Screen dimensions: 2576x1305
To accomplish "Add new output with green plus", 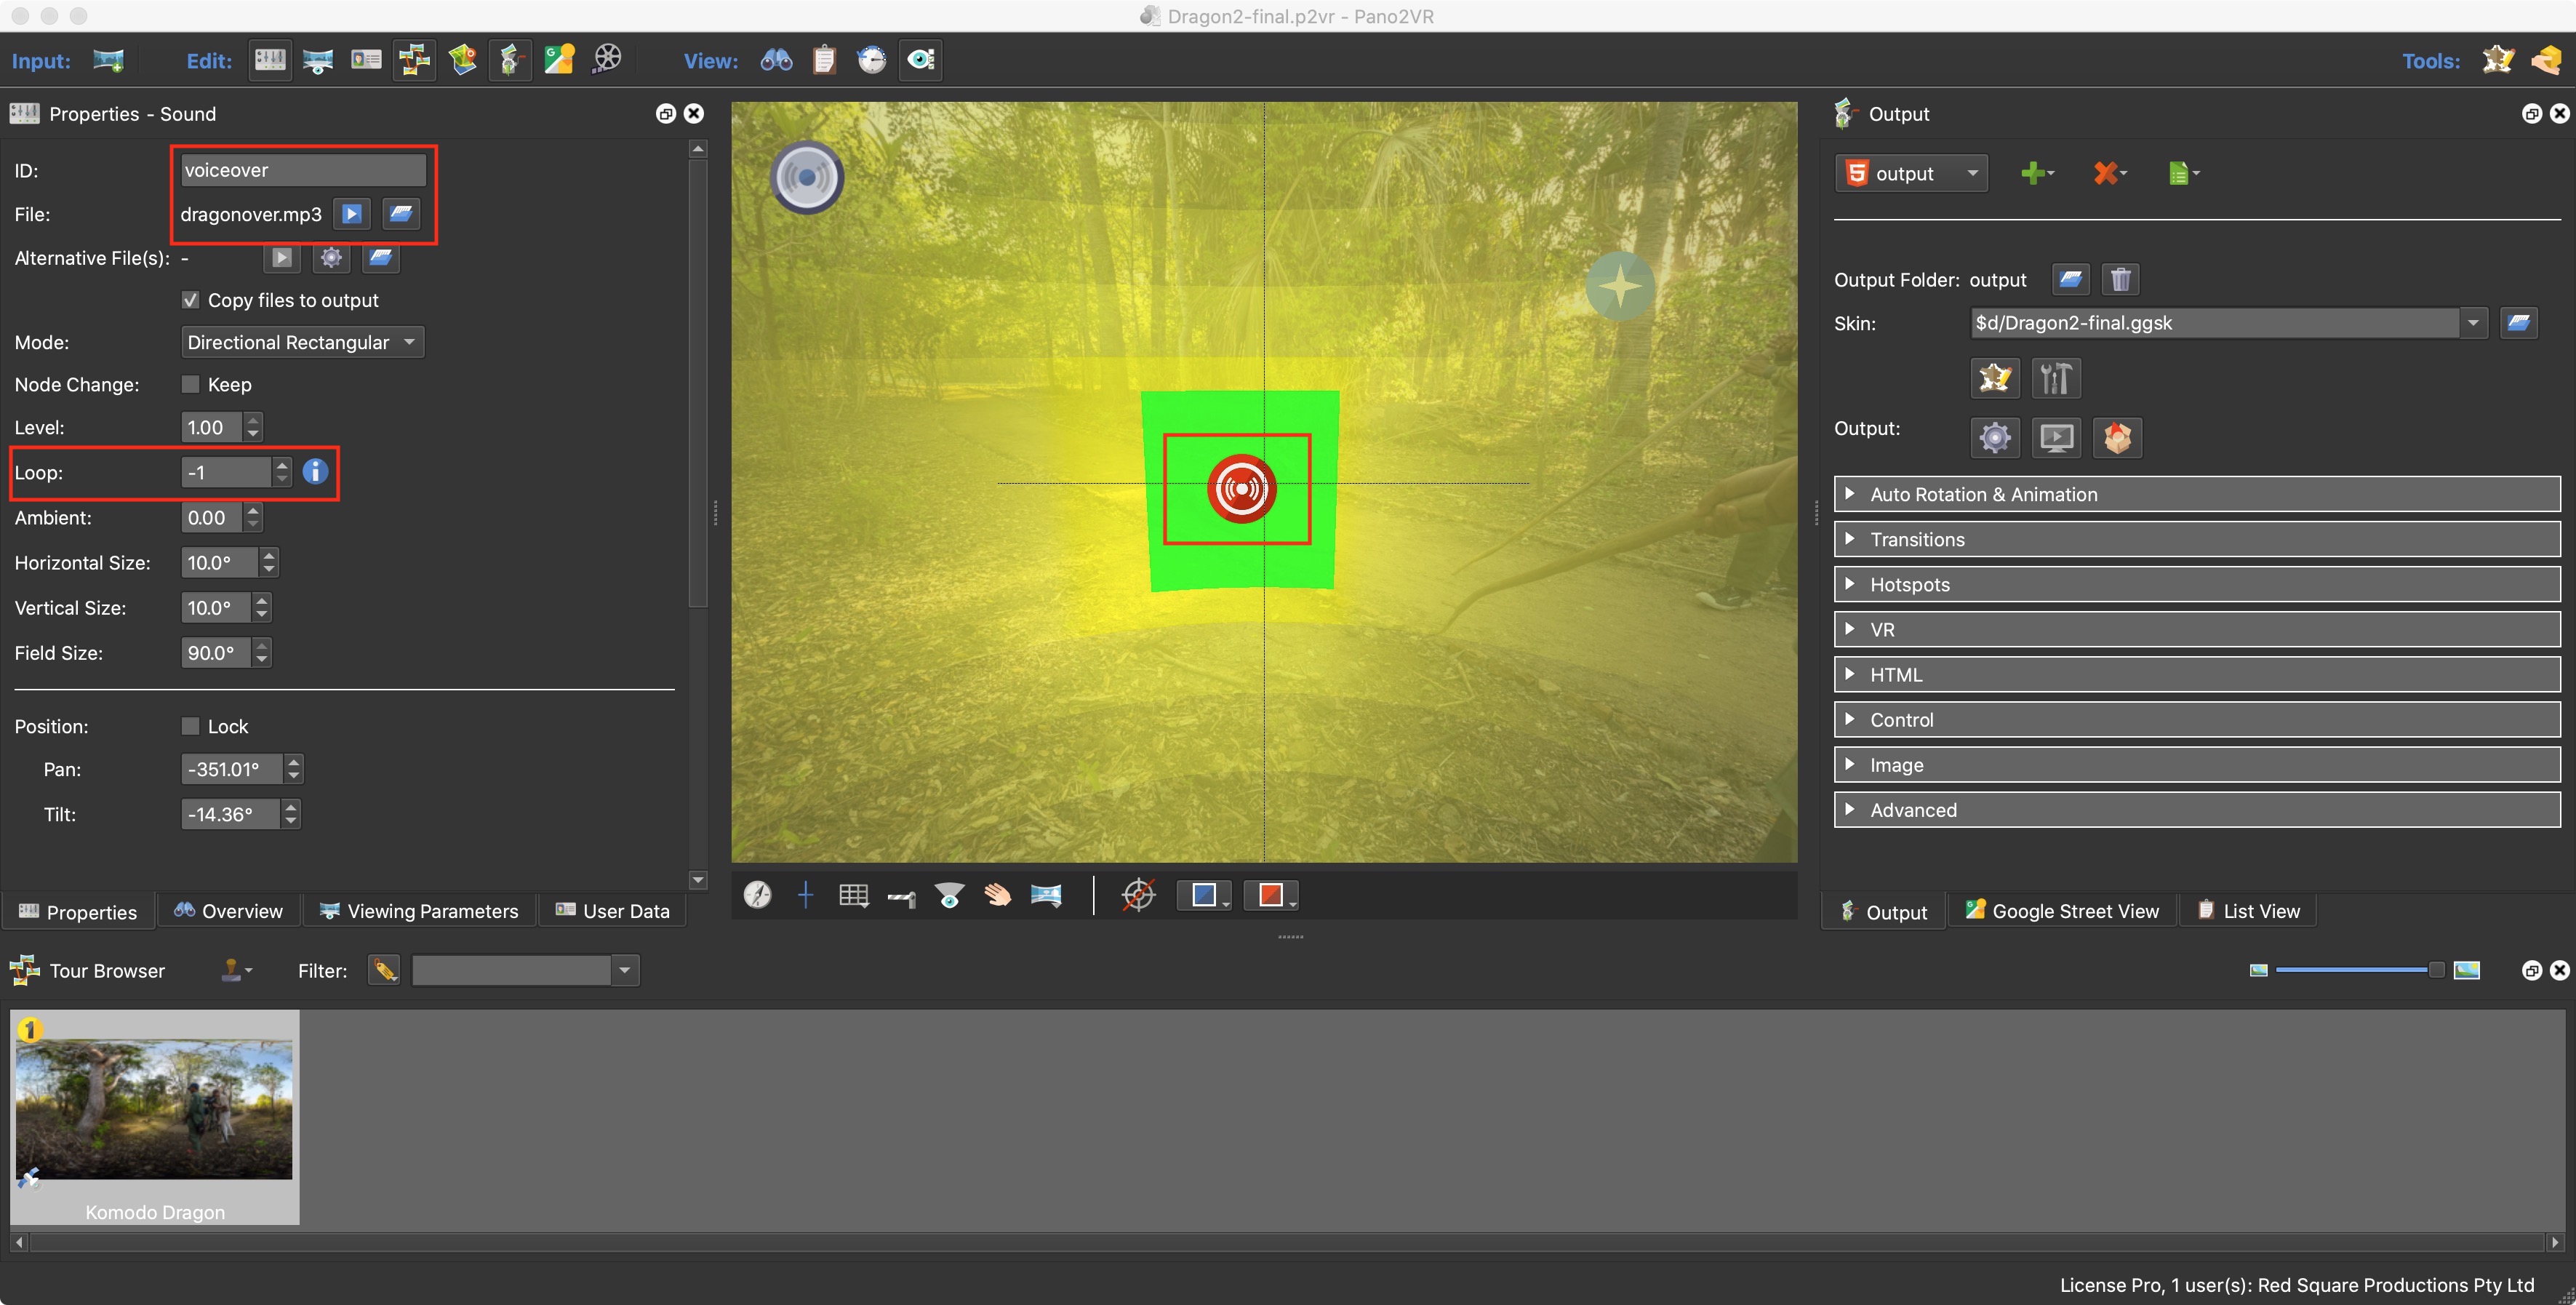I will 2037,174.
